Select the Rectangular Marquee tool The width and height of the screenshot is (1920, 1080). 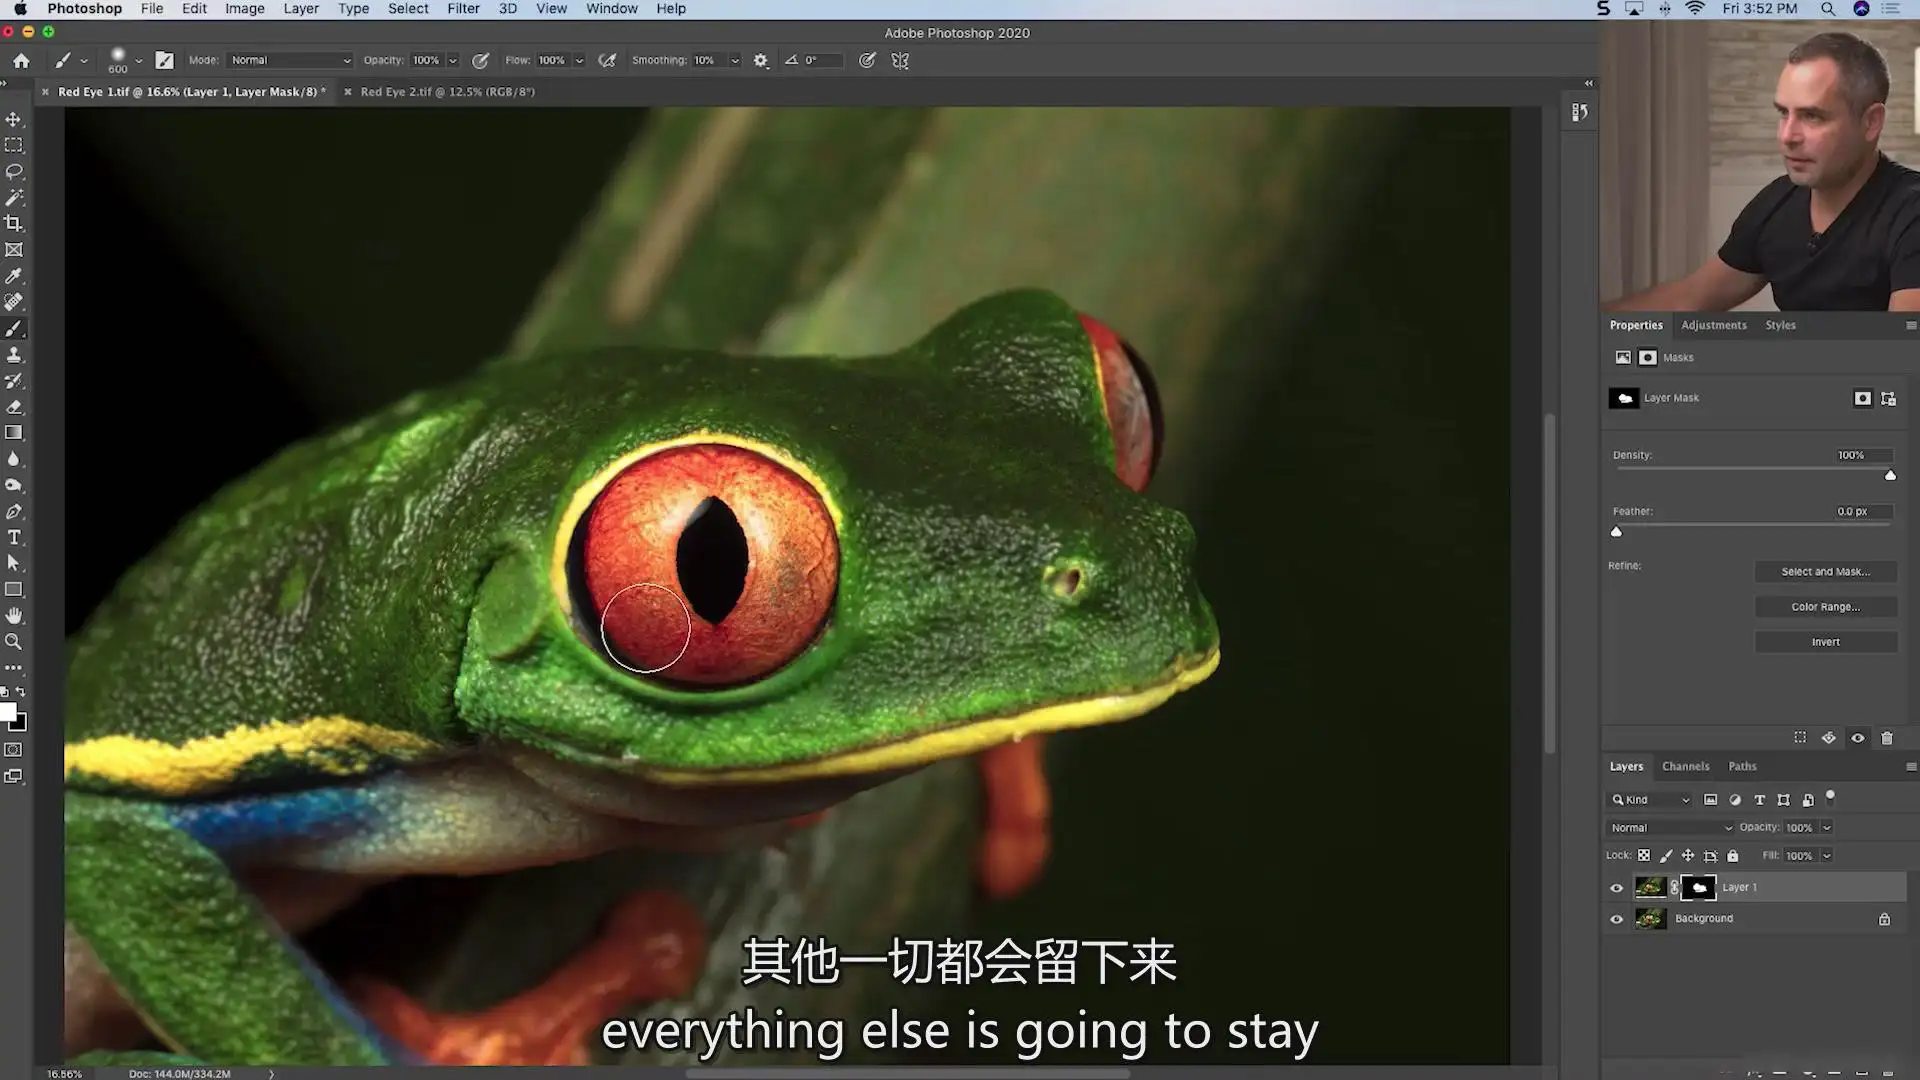(14, 145)
